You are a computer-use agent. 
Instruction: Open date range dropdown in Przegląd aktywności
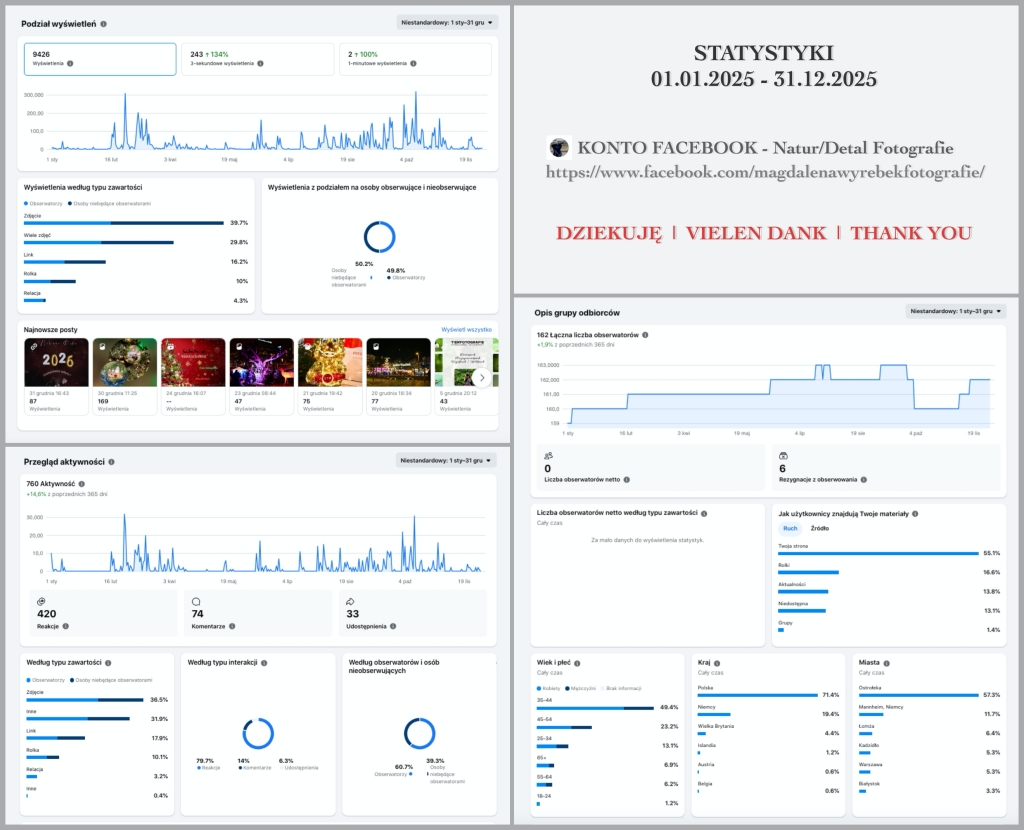[446, 461]
